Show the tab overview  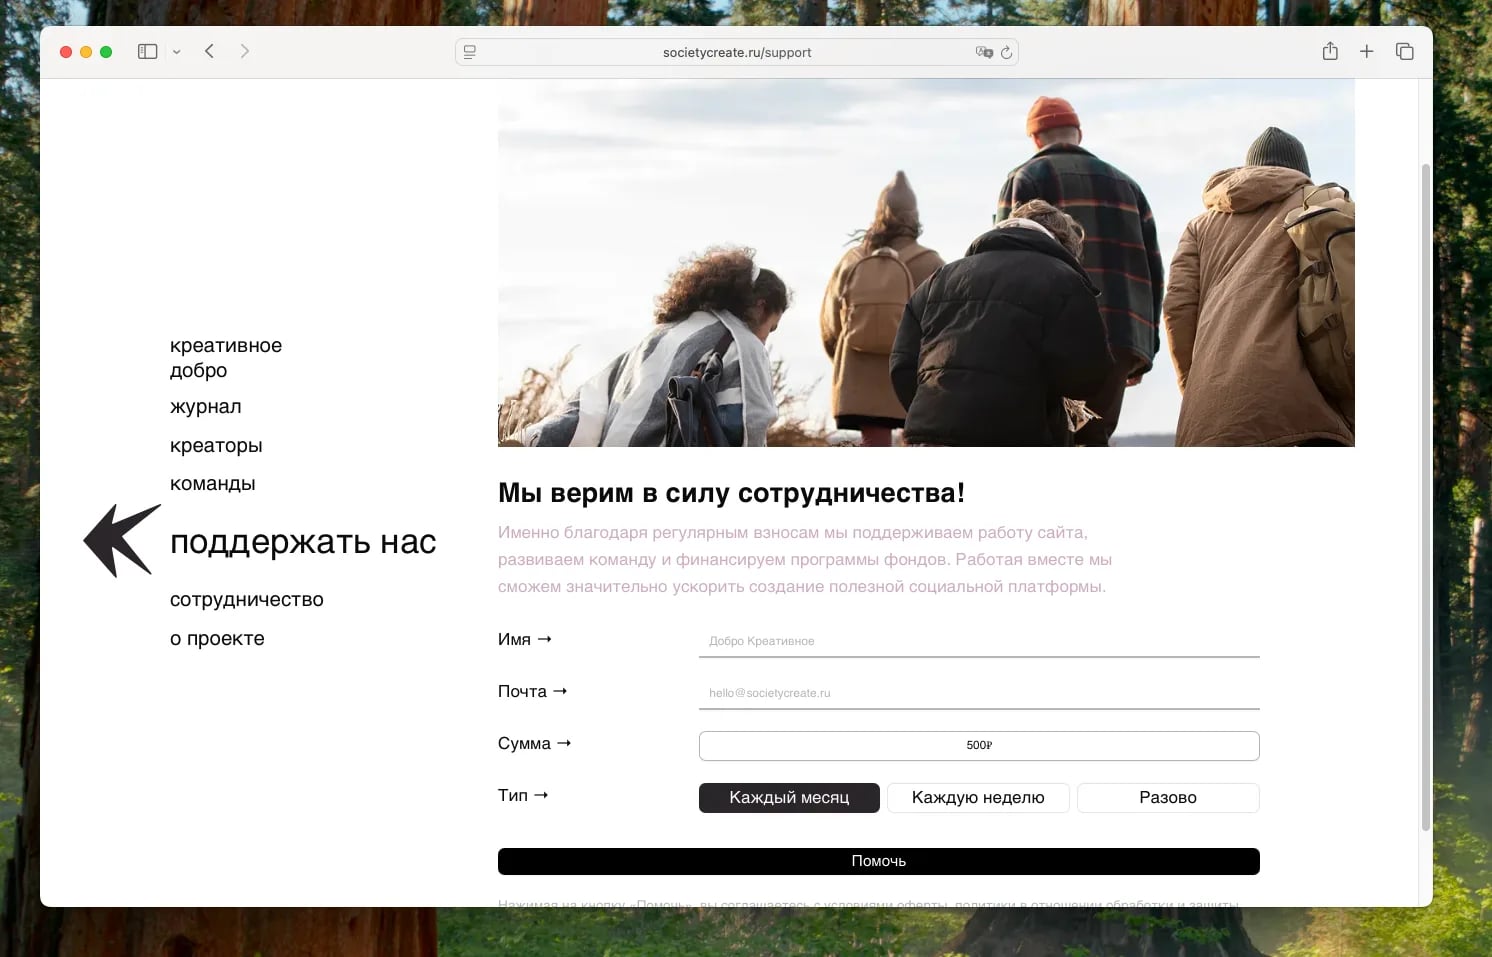click(1404, 52)
